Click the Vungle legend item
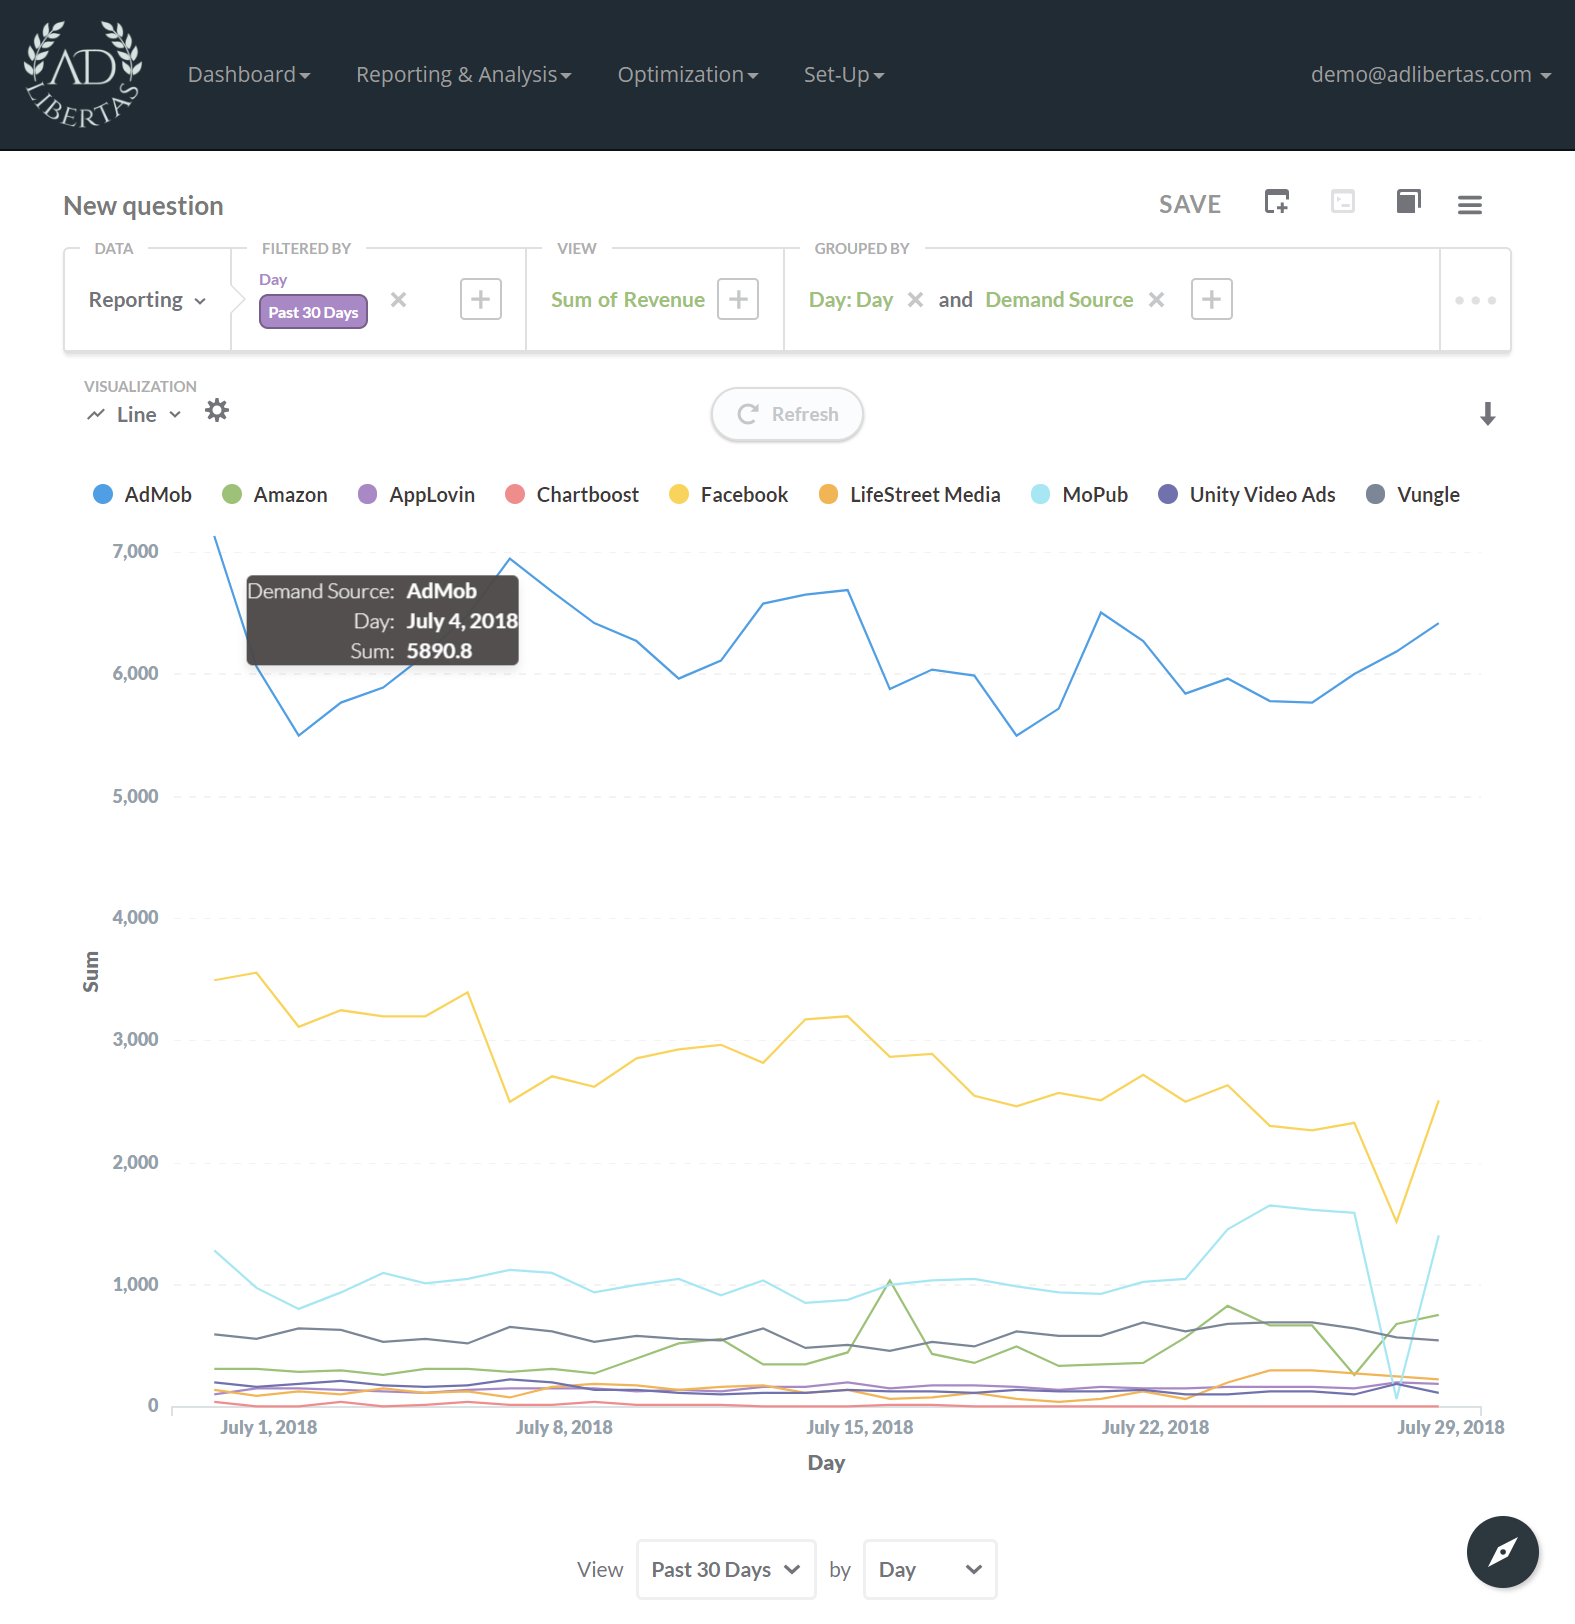This screenshot has width=1575, height=1624. [1412, 494]
